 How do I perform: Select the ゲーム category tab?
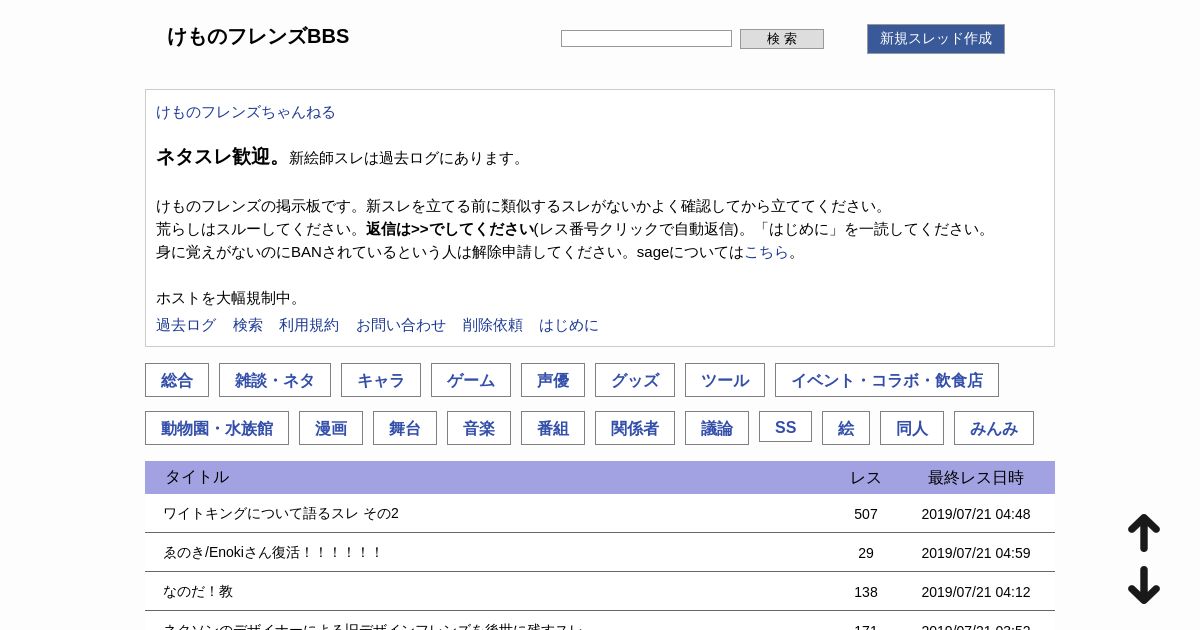pyautogui.click(x=471, y=380)
